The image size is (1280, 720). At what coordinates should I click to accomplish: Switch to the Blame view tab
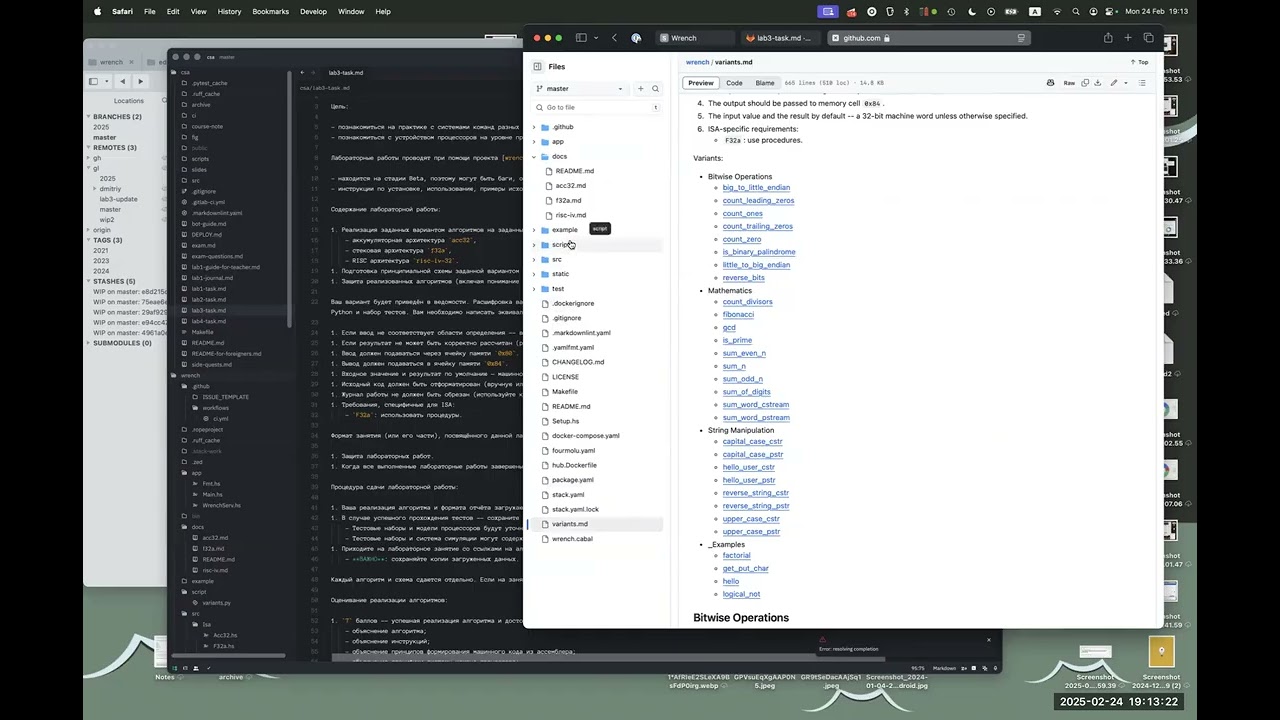click(x=765, y=83)
